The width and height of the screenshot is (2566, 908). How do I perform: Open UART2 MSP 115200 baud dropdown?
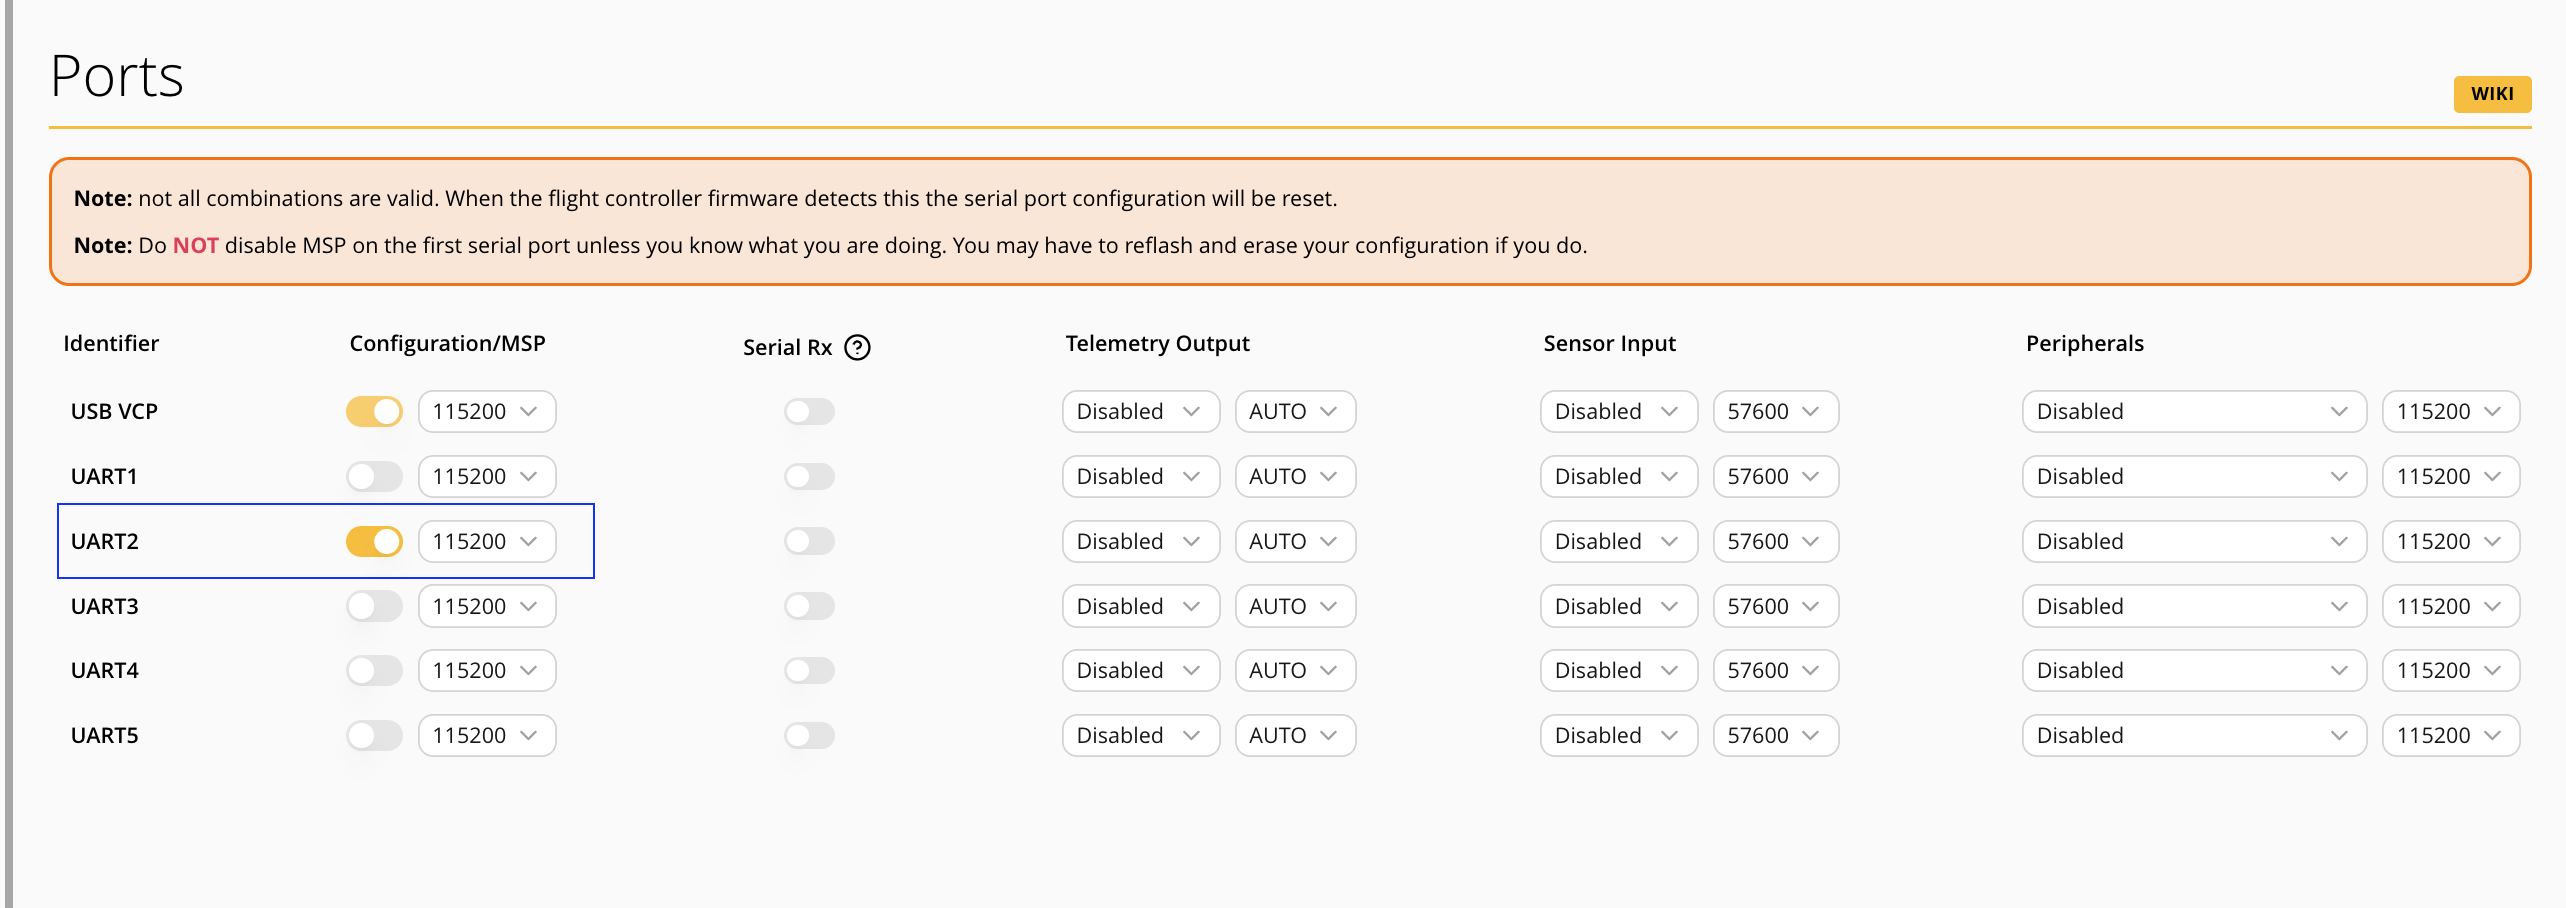[x=487, y=541]
